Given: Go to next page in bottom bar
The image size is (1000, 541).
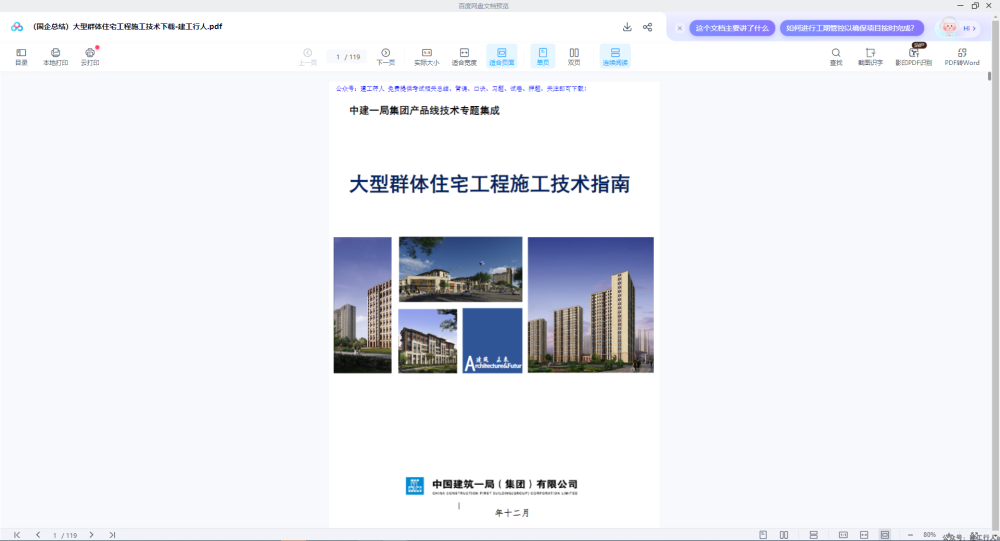Looking at the screenshot, I should click(91, 535).
